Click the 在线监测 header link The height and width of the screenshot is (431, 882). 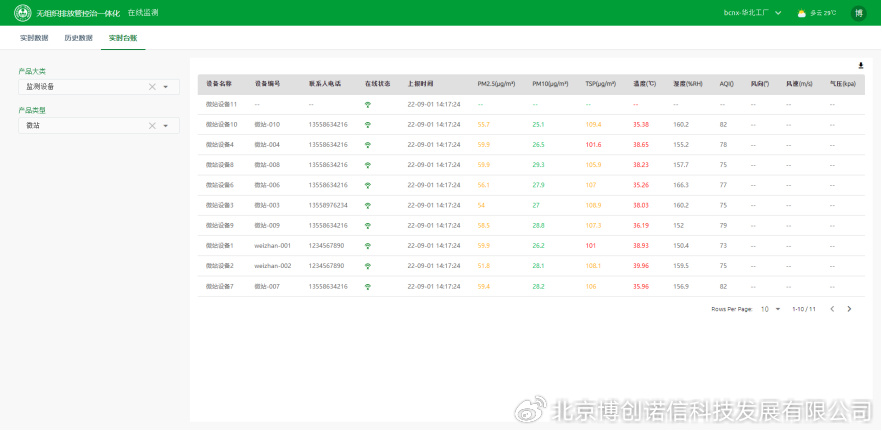(x=143, y=13)
